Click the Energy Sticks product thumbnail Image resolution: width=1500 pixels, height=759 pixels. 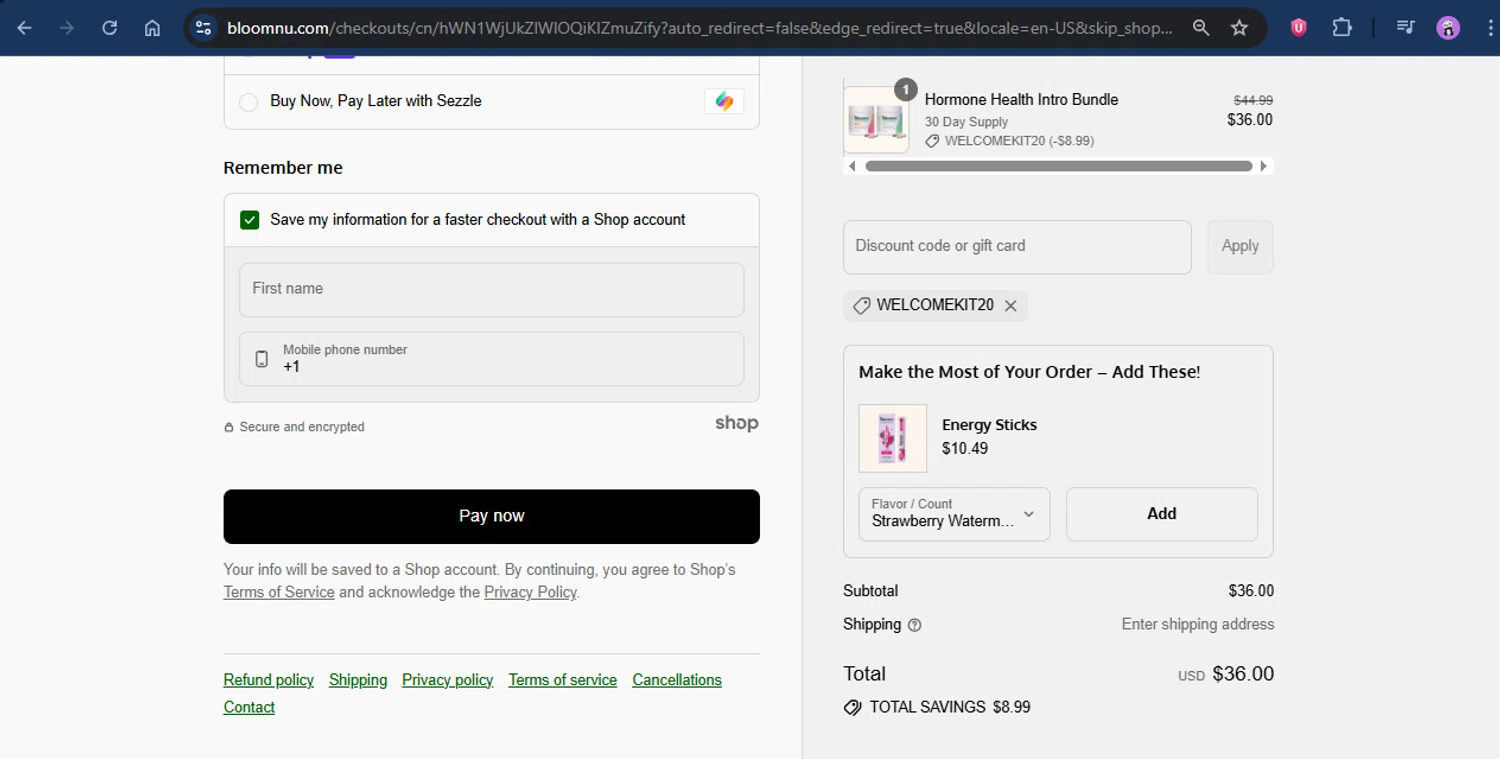(x=892, y=438)
